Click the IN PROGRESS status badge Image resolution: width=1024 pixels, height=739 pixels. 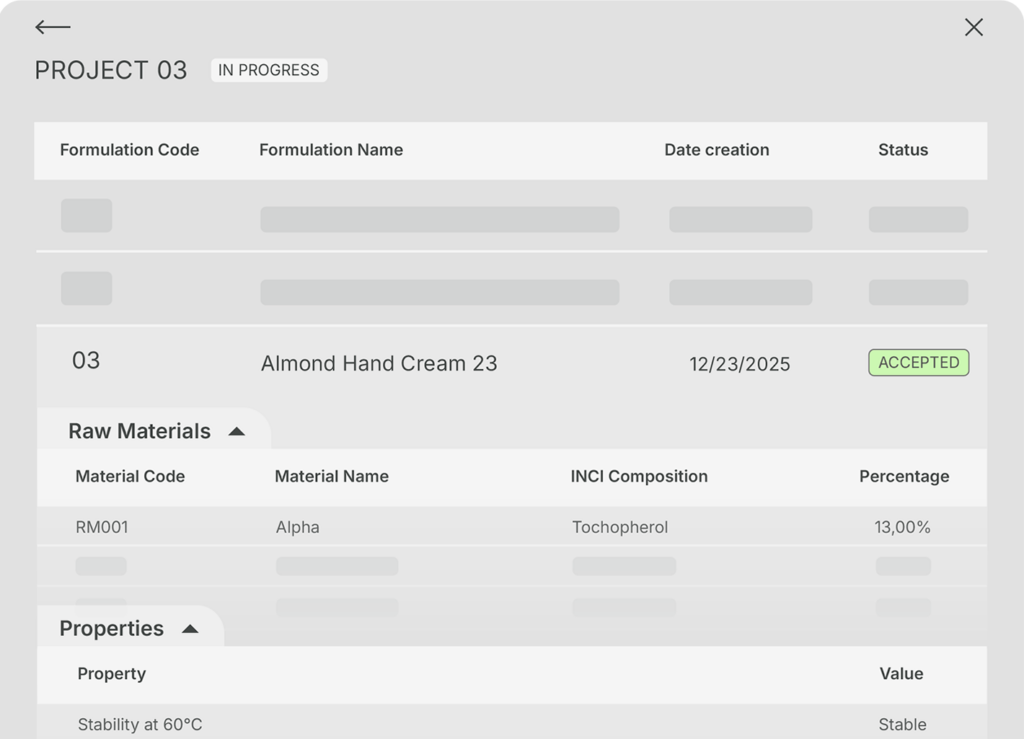tap(268, 70)
